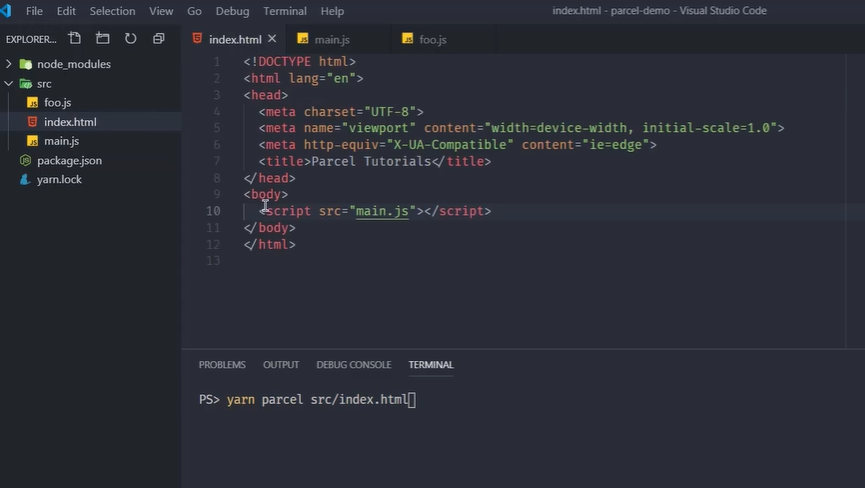Click the VS Code logo icon
Viewport: 865px width, 488px height.
9,11
